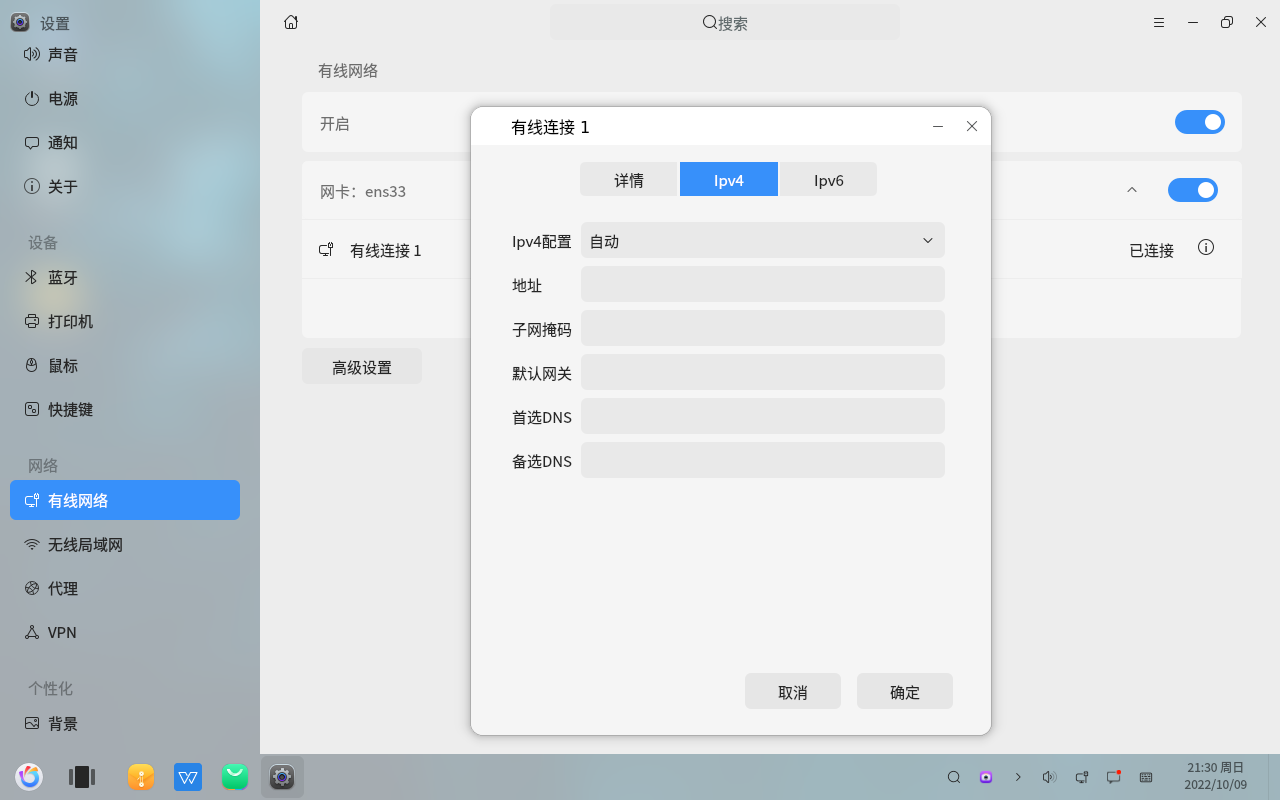Open 无线局域网 WLAN settings
Screen dimensions: 1280x800
pos(125,545)
